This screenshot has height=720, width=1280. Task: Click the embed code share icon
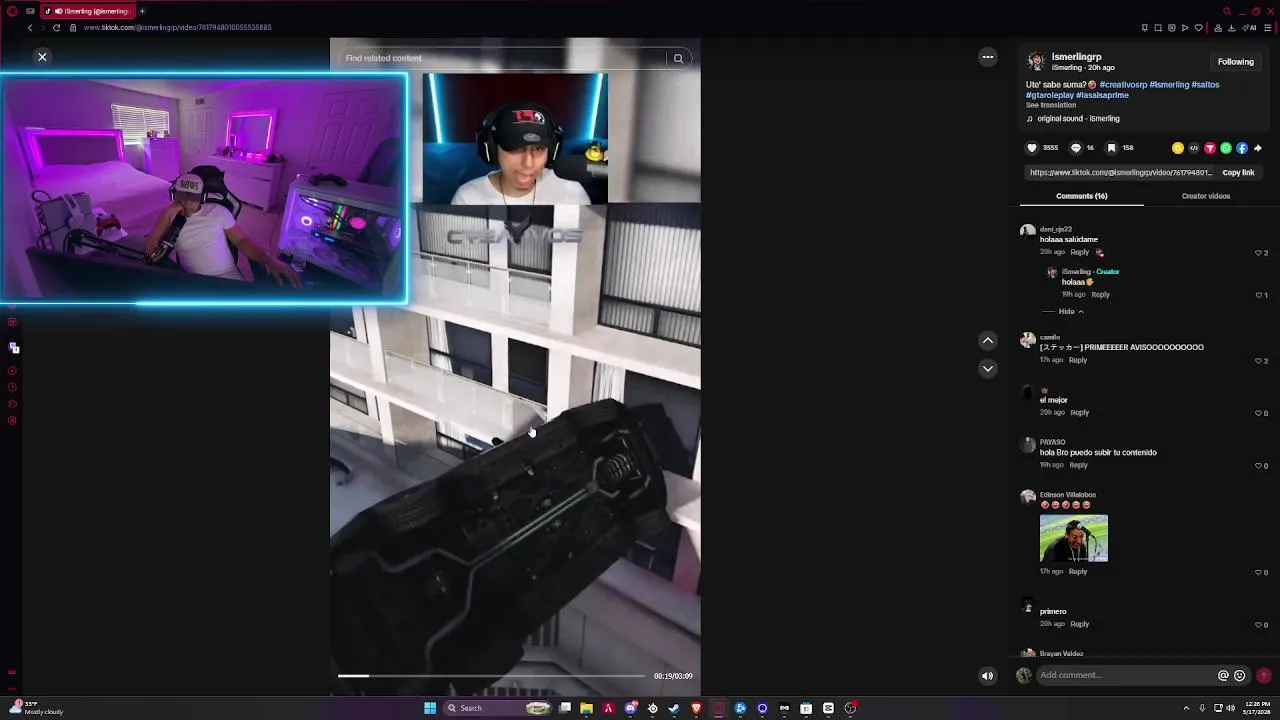(1194, 148)
